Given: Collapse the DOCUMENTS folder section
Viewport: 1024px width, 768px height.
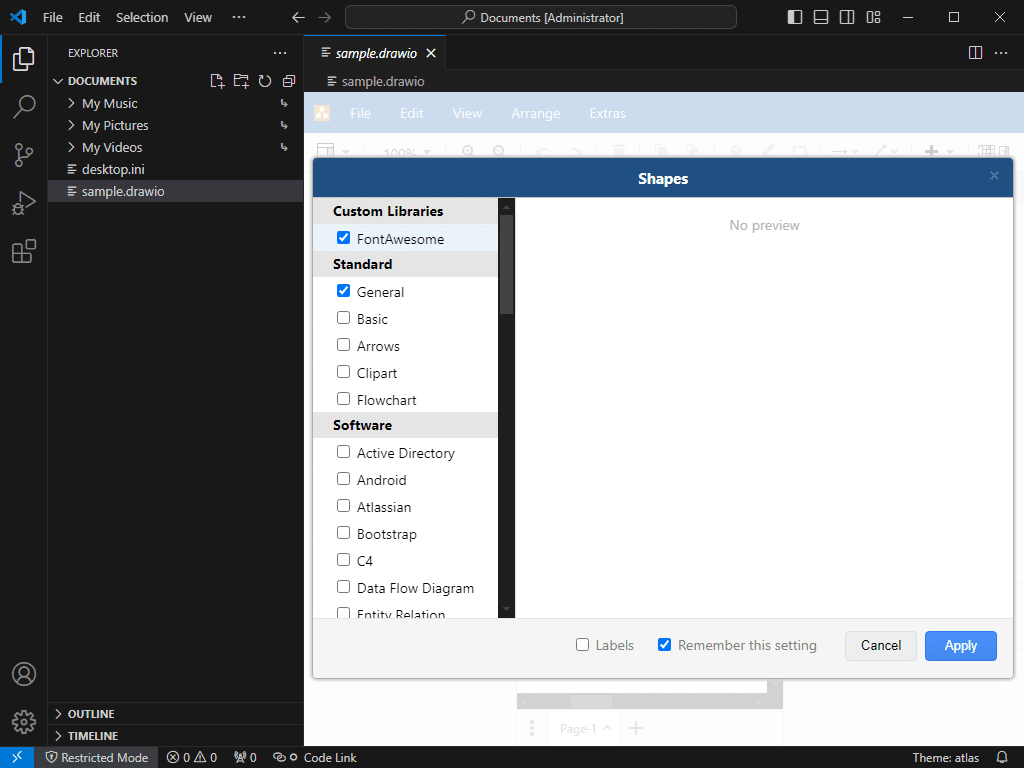Looking at the screenshot, I should (59, 81).
